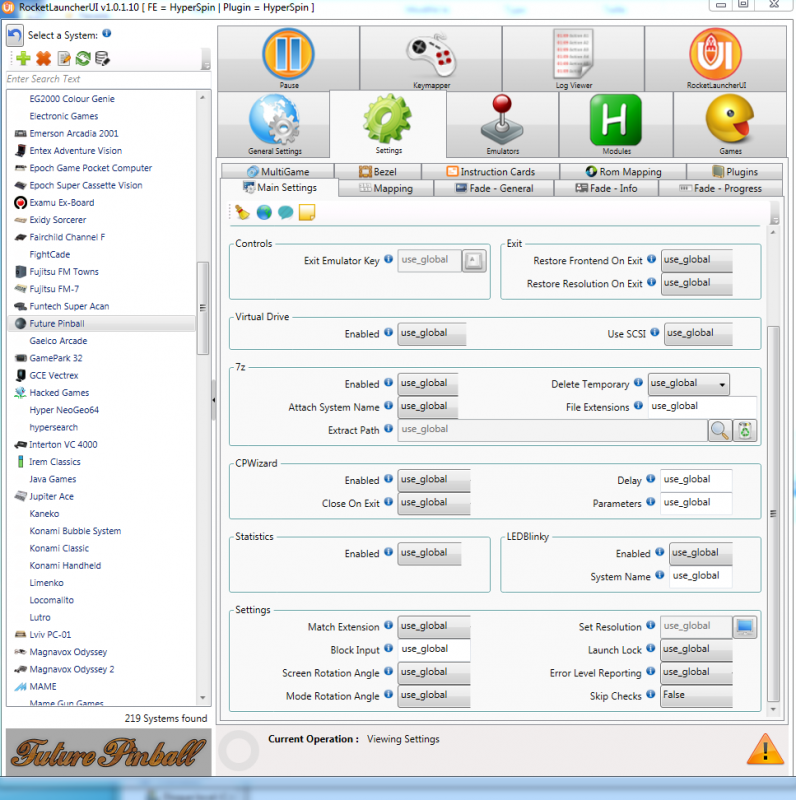Open Attach System Name dropdown
This screenshot has height=800, width=796.
pos(428,407)
